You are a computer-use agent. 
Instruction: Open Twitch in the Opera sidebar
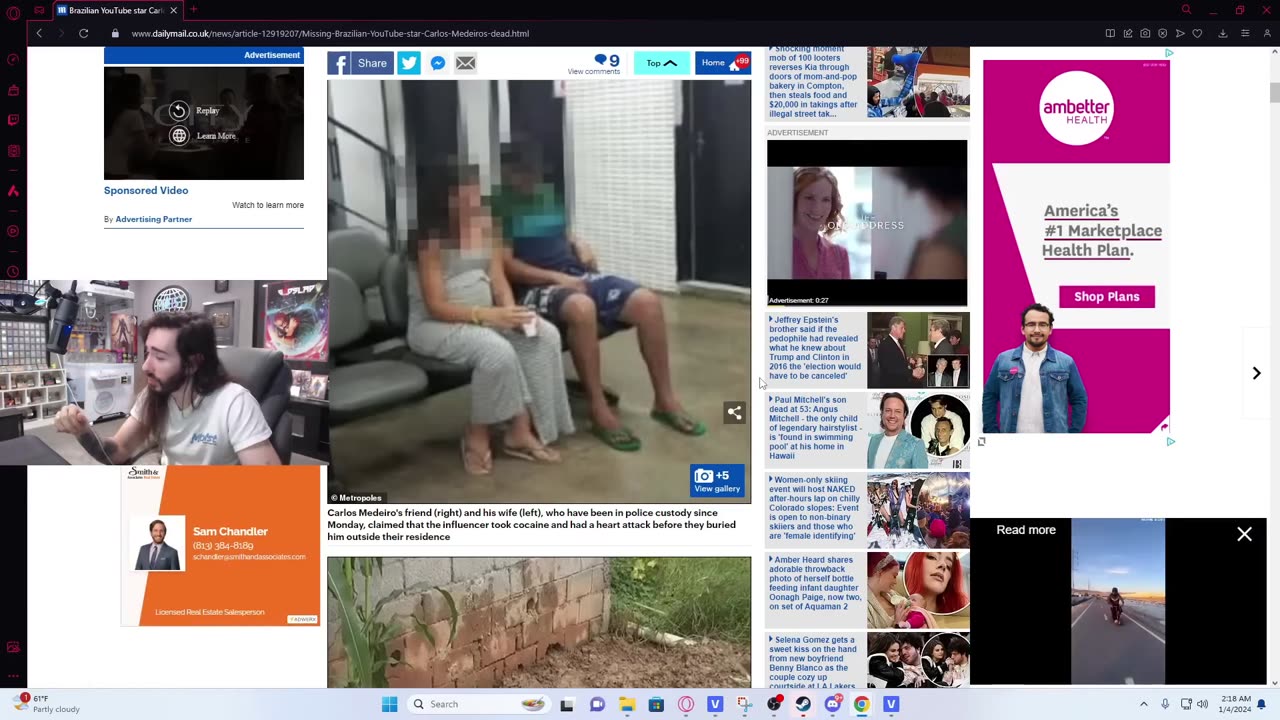[x=13, y=120]
